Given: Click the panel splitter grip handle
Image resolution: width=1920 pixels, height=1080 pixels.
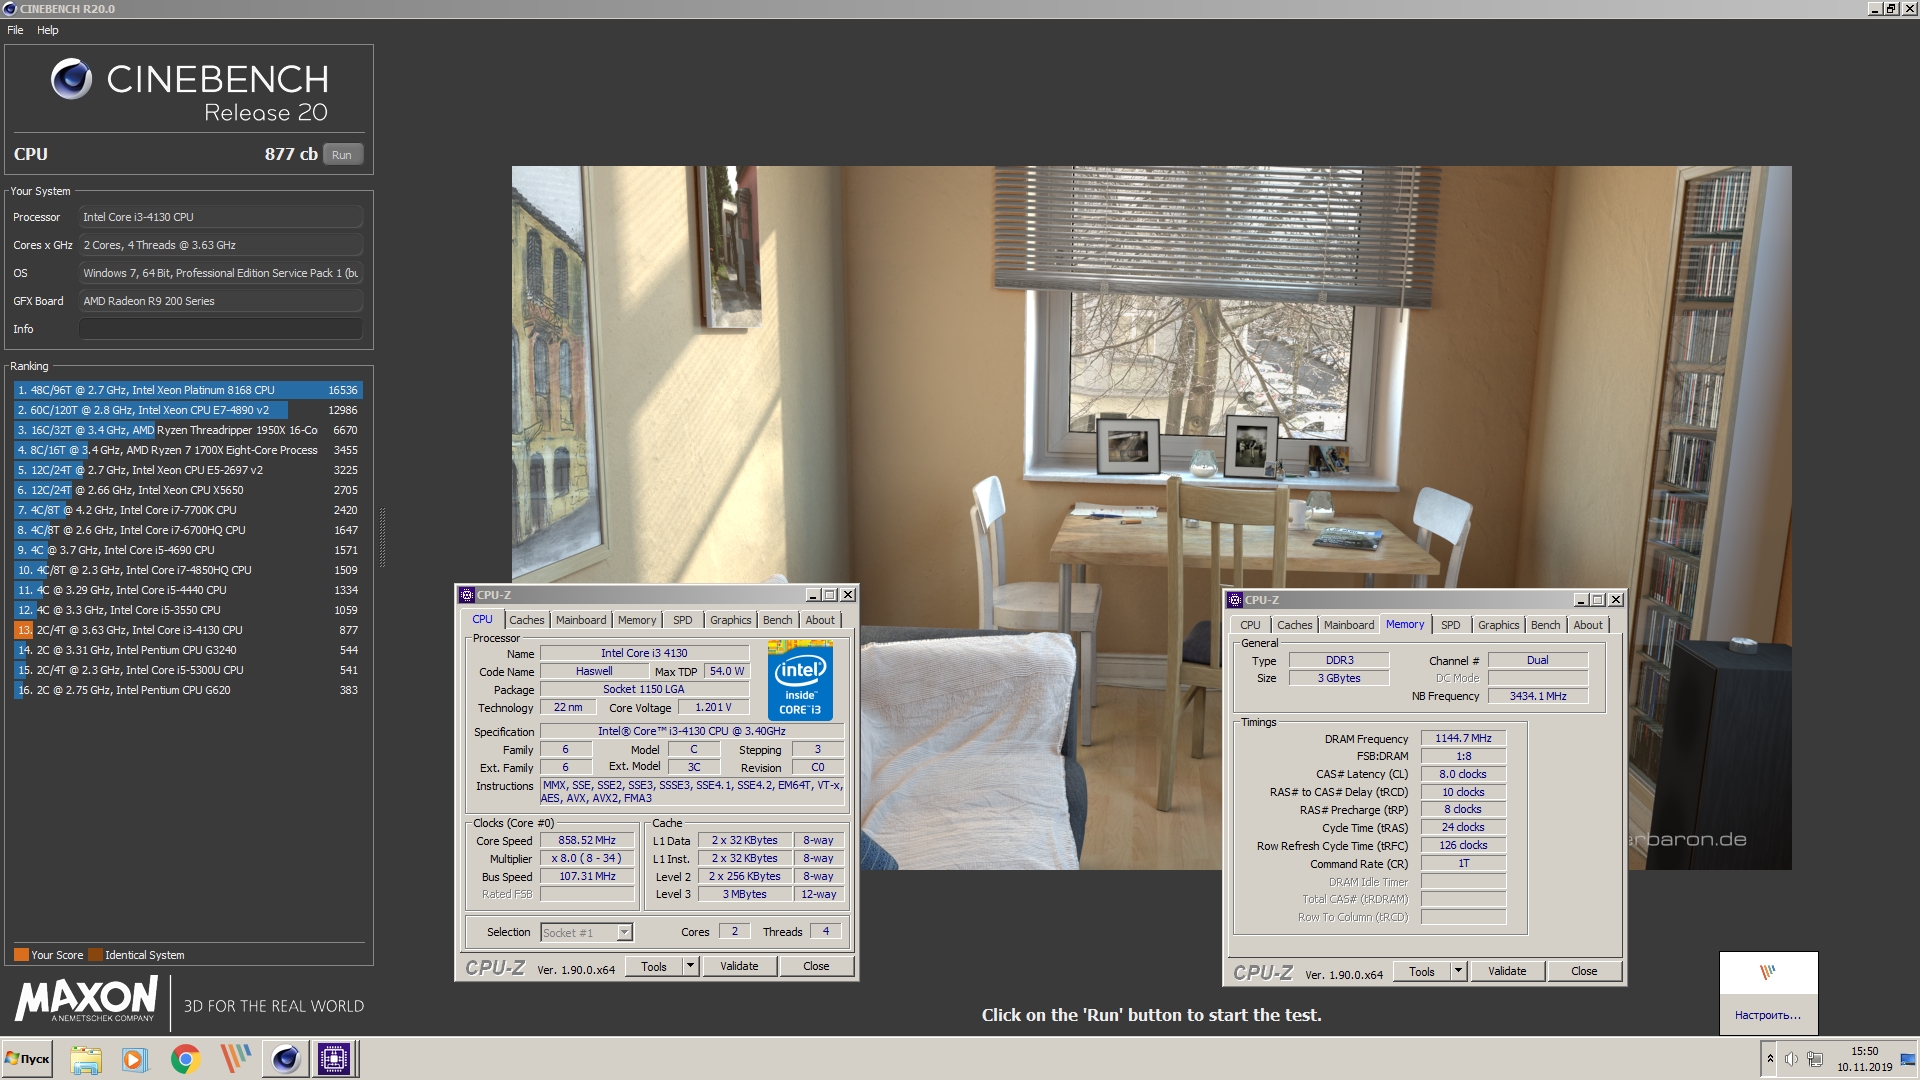Looking at the screenshot, I should [382, 537].
